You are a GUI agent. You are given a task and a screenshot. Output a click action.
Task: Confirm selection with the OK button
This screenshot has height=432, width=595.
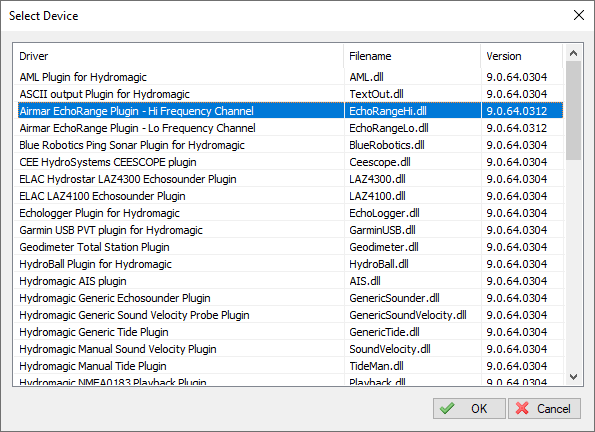tap(469, 408)
